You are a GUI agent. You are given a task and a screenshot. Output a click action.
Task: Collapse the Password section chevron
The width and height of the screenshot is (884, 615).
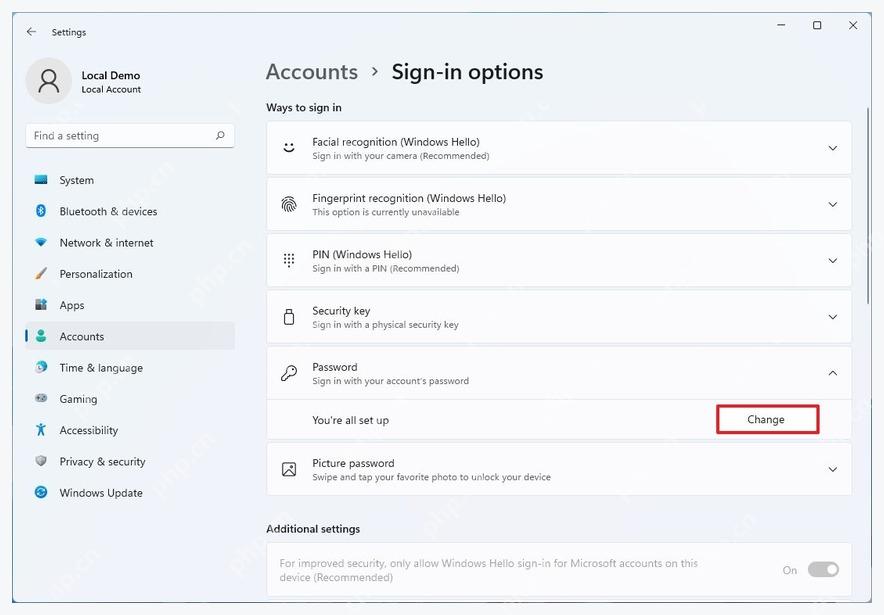pos(832,373)
